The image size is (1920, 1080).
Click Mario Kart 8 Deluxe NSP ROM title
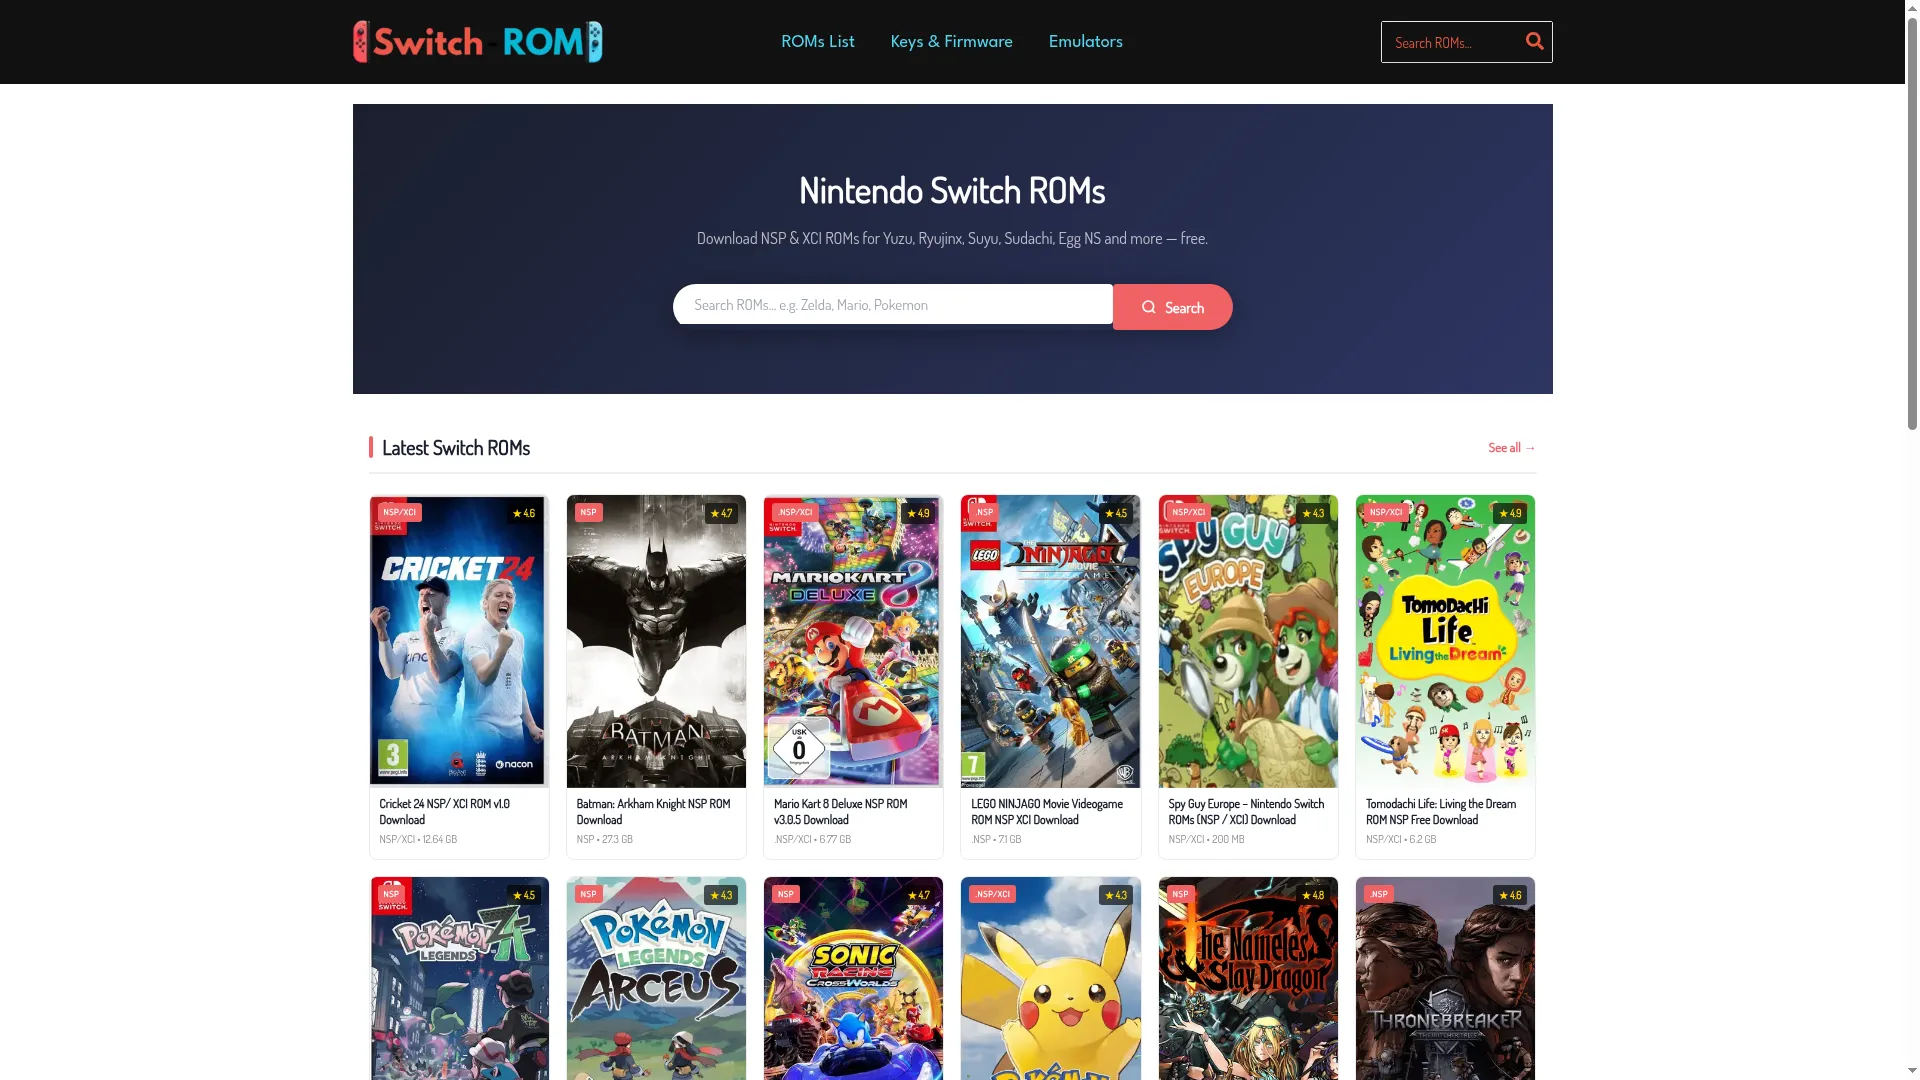tap(840, 811)
